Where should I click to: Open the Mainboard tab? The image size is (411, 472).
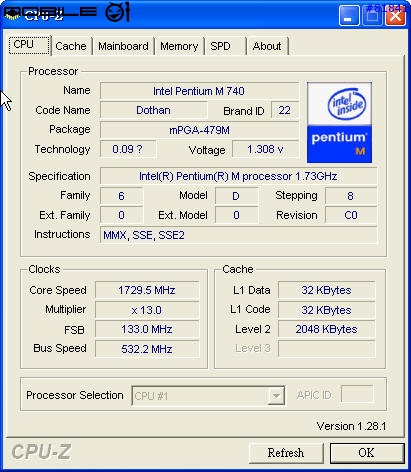123,46
